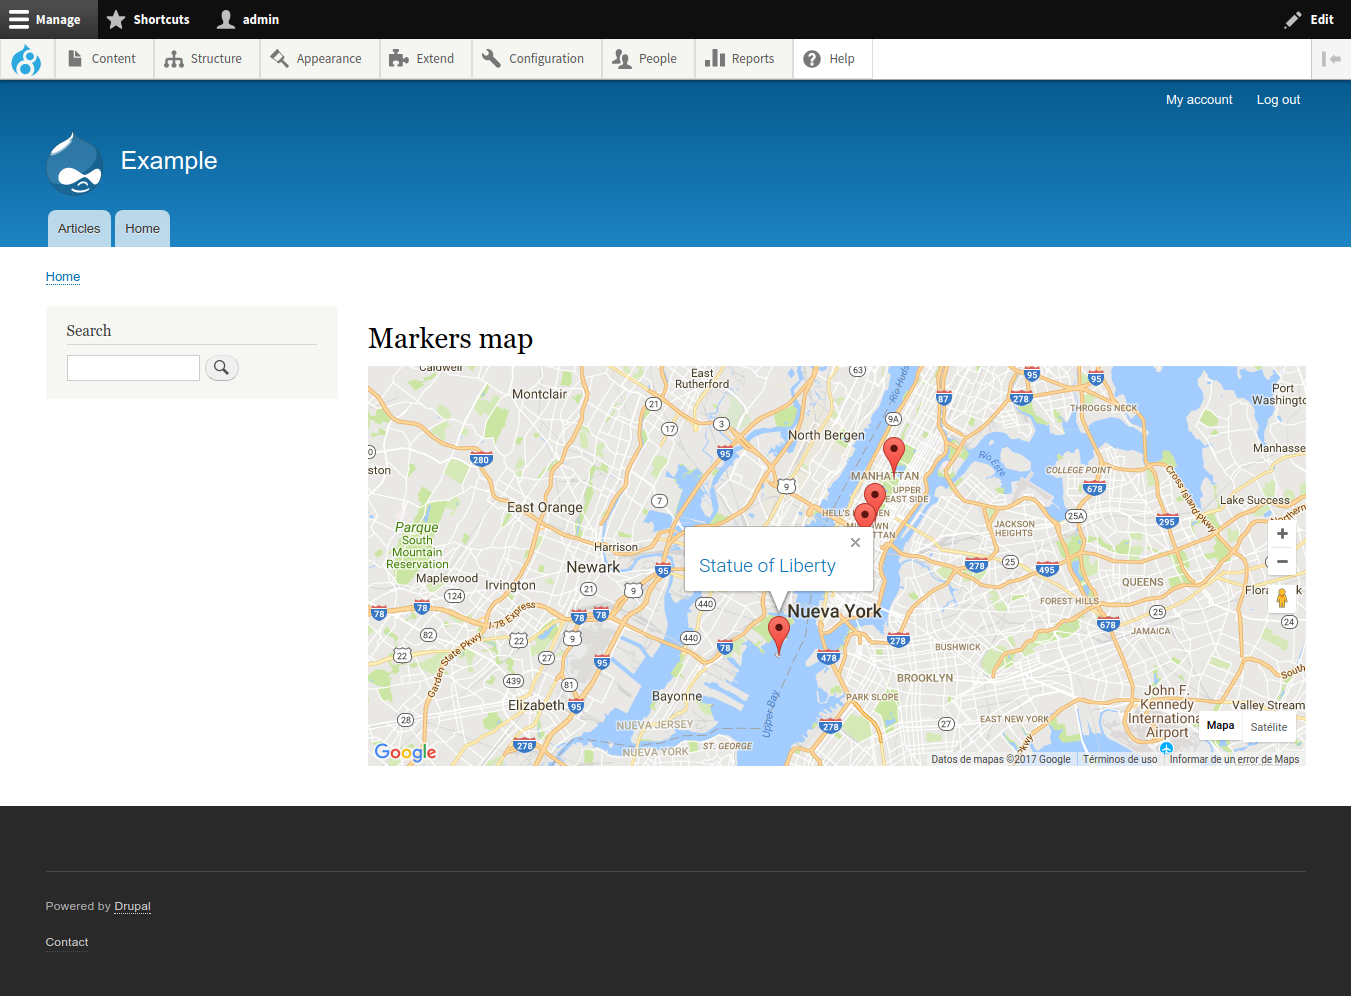Toggle the toolbar orientation arrow
Screen dimensions: 1351x996
point(1330,59)
